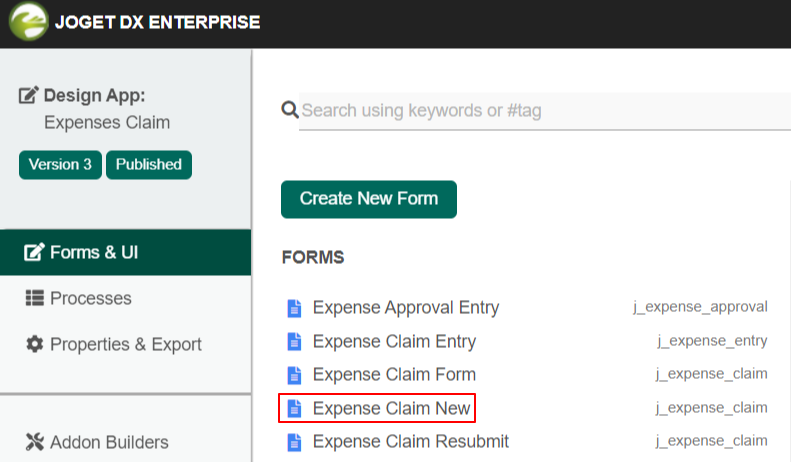
Task: Click the Expense Claim Resubmit document icon
Action: 294,442
